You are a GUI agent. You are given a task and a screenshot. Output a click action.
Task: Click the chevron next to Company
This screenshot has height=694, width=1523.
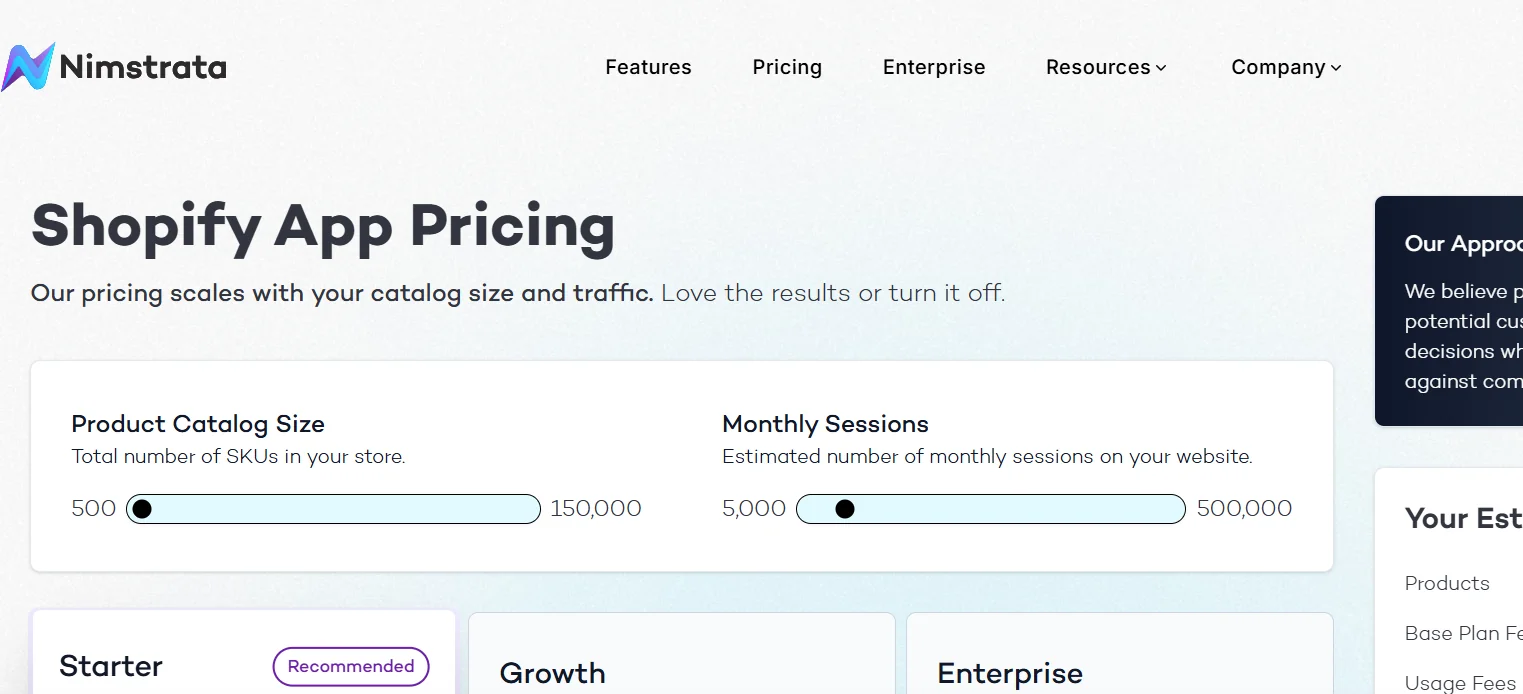tap(1336, 68)
